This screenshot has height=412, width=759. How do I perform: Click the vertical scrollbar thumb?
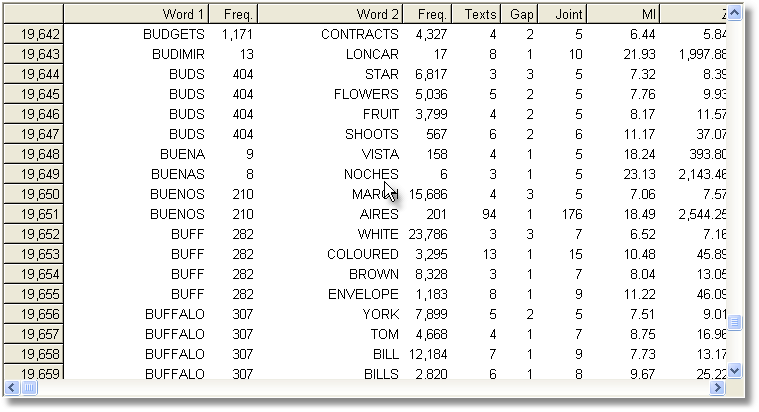pos(736,322)
